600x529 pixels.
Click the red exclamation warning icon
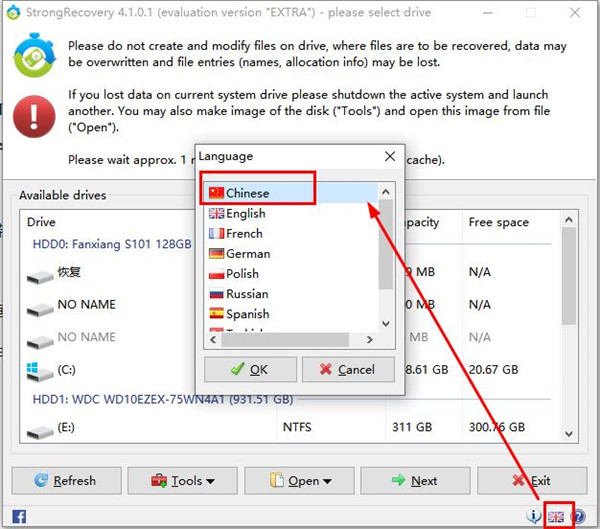tap(34, 116)
